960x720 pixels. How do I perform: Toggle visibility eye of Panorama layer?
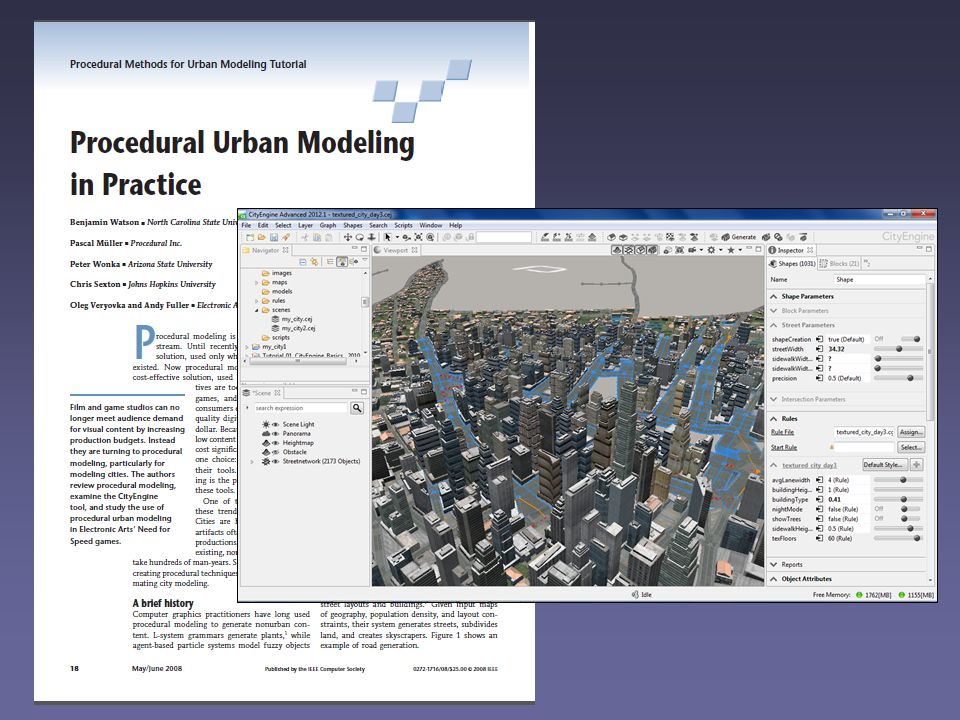tap(276, 433)
